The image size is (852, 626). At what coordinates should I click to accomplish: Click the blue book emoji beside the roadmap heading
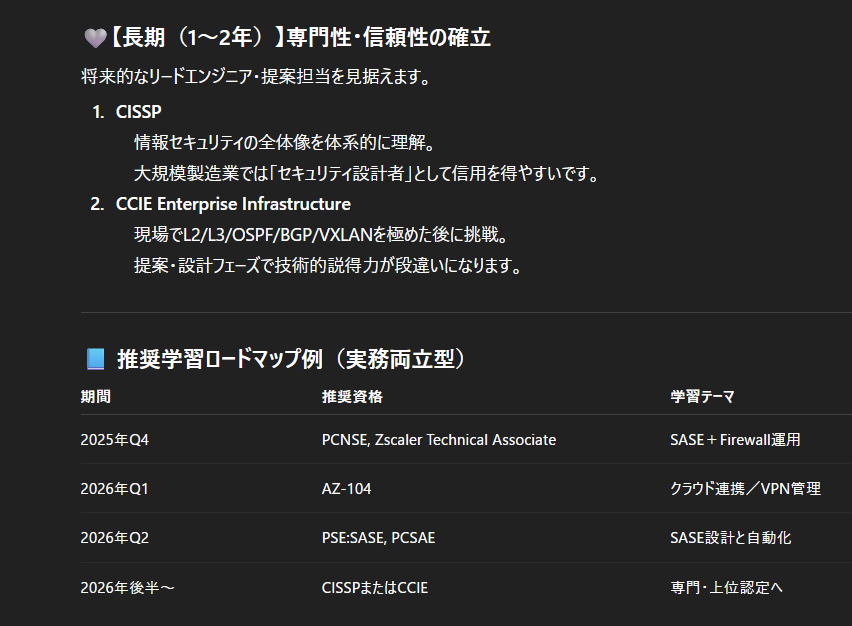coord(95,359)
